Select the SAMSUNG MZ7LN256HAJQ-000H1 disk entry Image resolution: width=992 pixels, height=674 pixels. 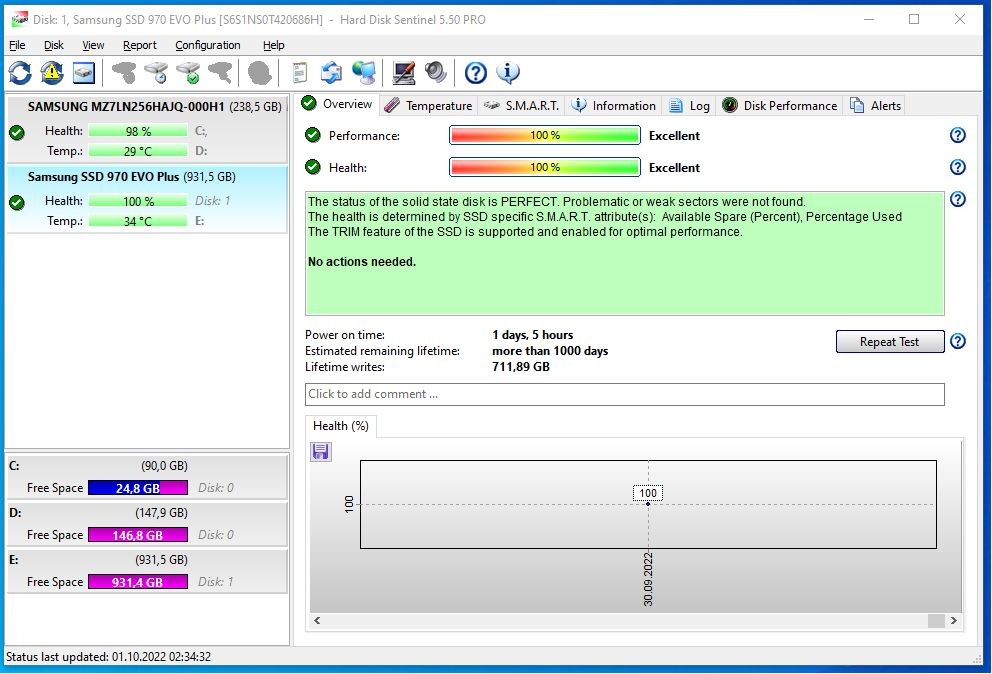coord(147,128)
